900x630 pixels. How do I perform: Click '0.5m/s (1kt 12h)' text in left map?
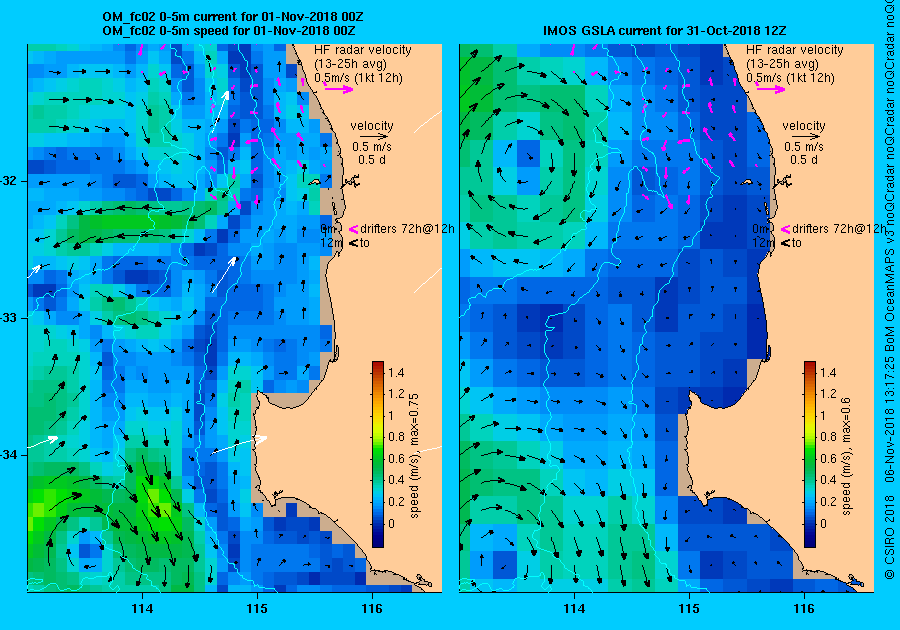[x=358, y=78]
